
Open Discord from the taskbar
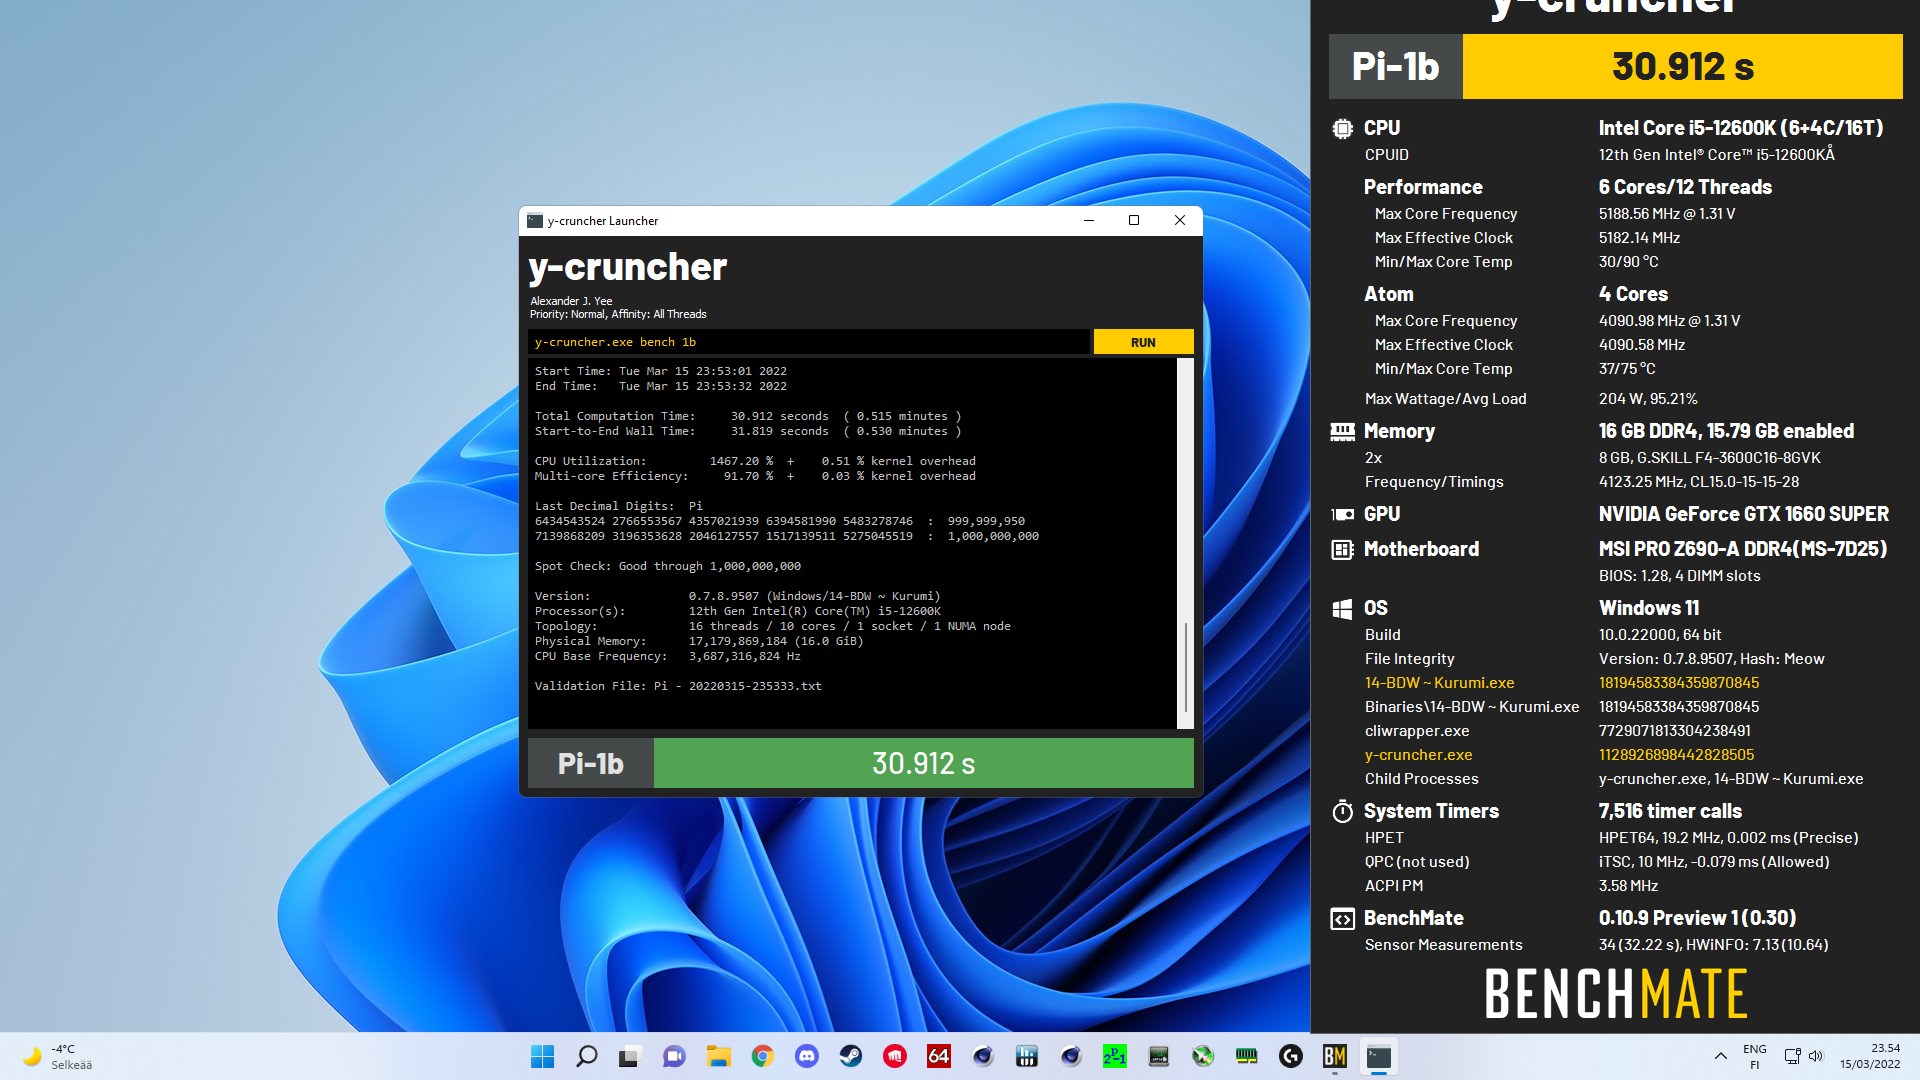pyautogui.click(x=806, y=1056)
